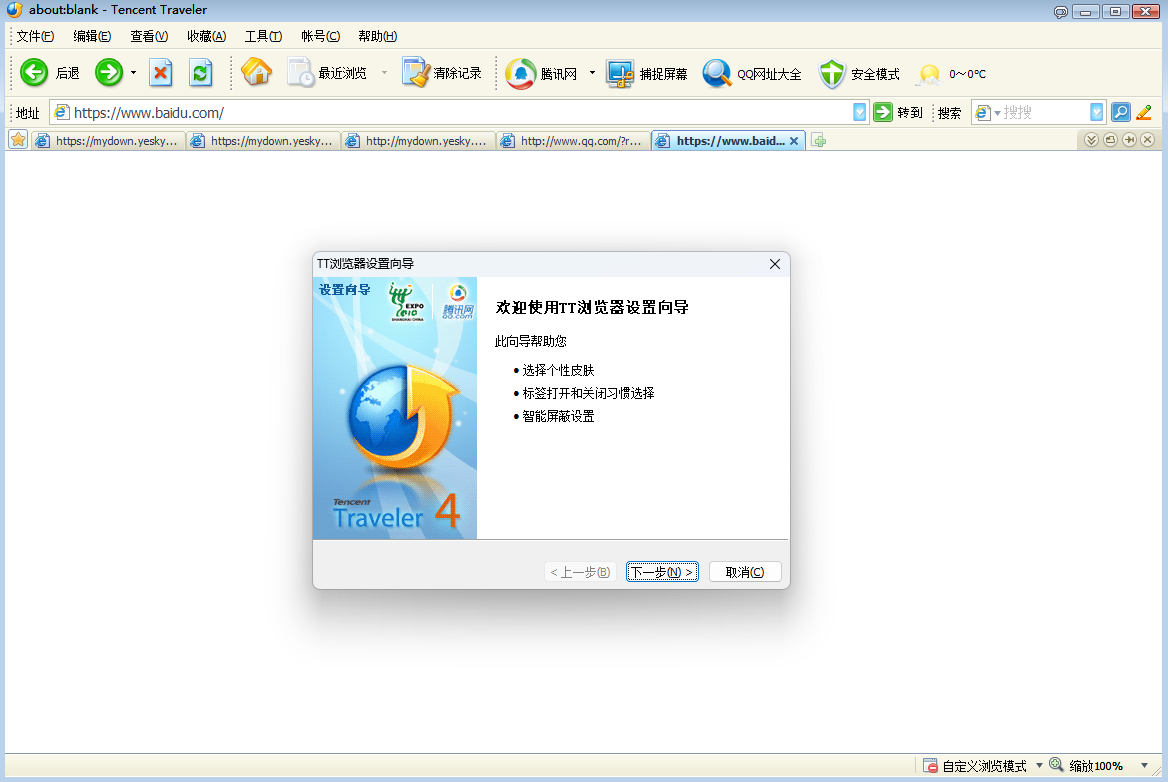The height and width of the screenshot is (782, 1168).
Task: Click the Refresh page icon
Action: 200,73
